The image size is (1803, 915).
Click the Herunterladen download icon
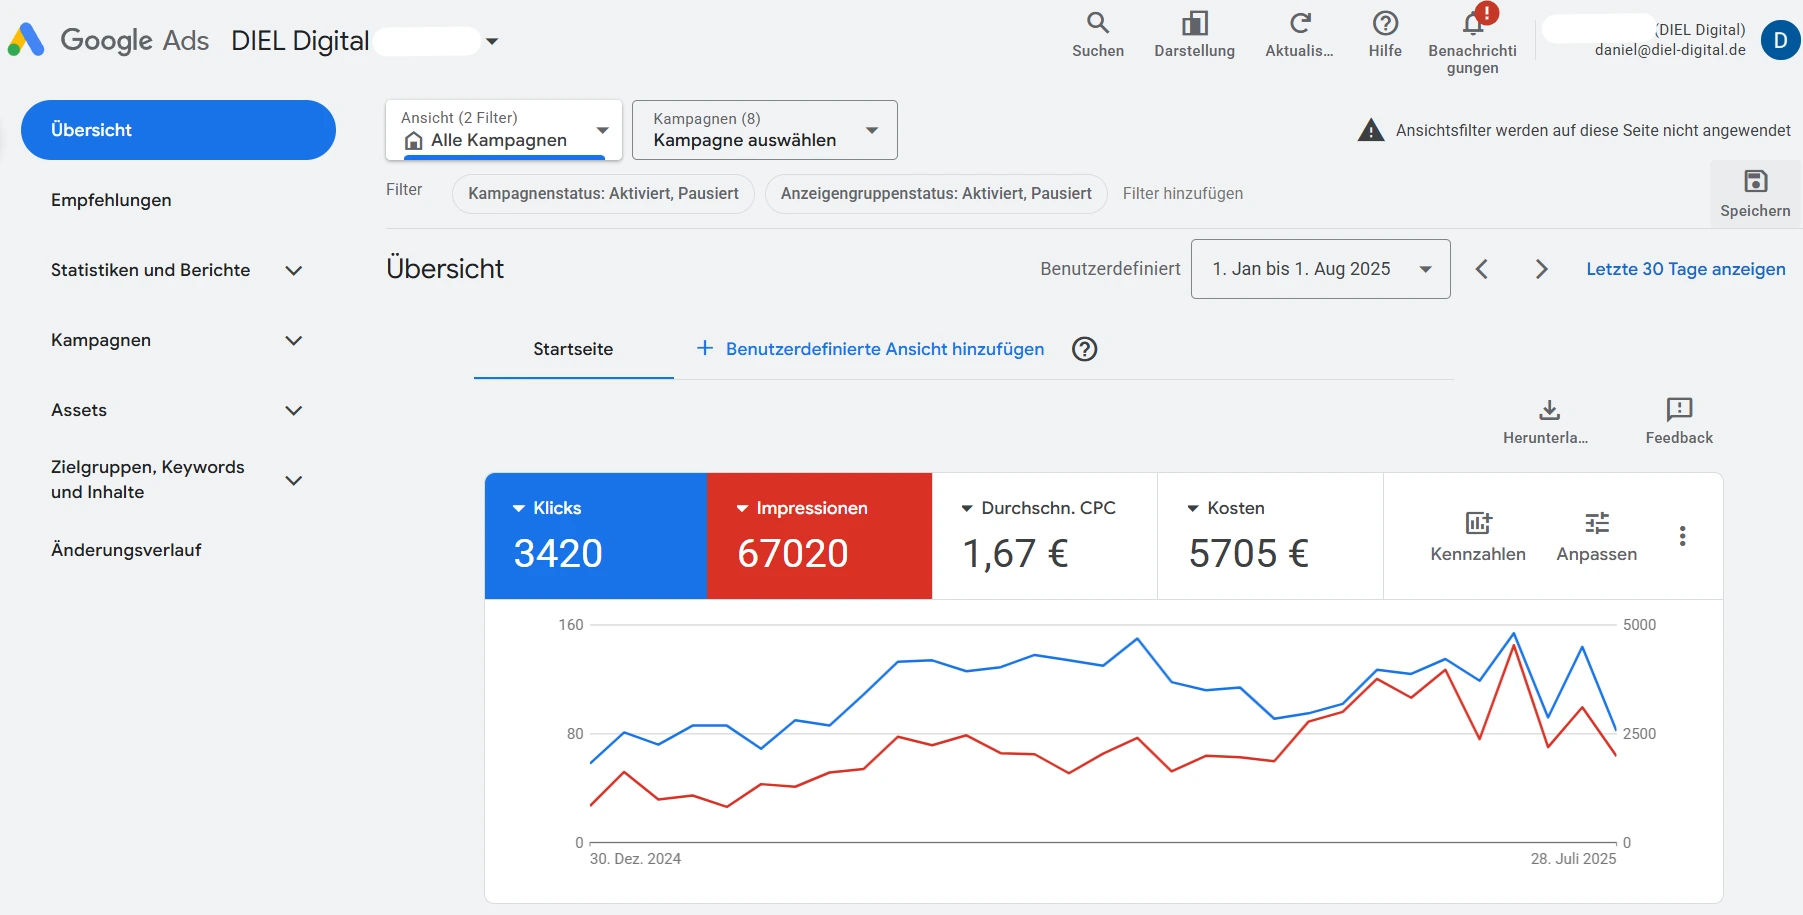(1549, 409)
